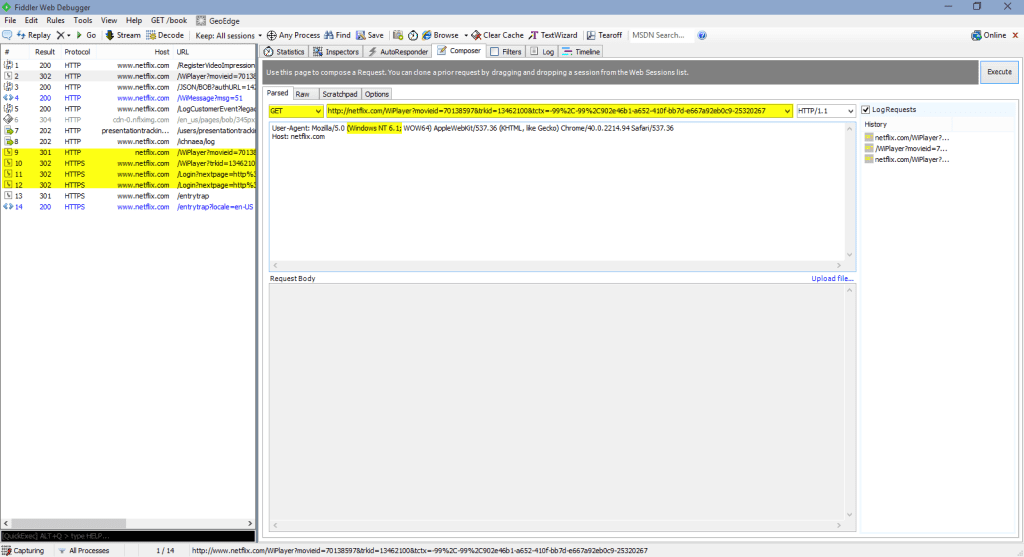
Task: Toggle the Stream mode button
Action: (x=123, y=35)
